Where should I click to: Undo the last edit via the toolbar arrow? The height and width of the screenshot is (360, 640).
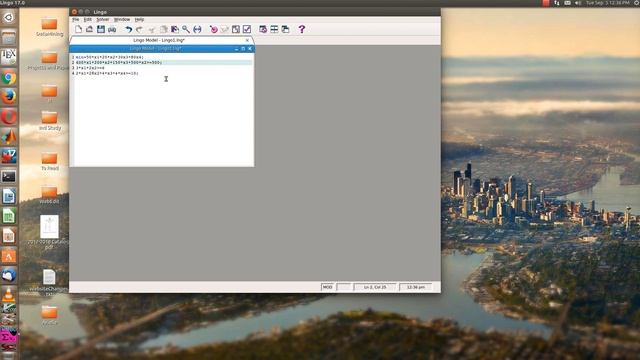tap(129, 29)
